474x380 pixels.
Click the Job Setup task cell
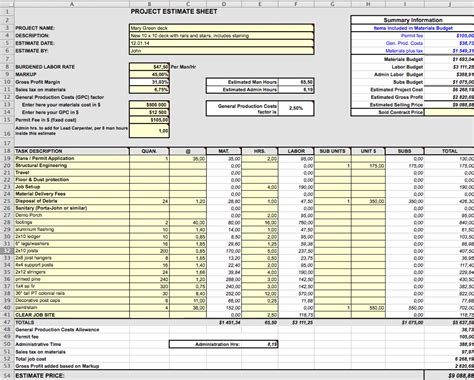(72, 187)
